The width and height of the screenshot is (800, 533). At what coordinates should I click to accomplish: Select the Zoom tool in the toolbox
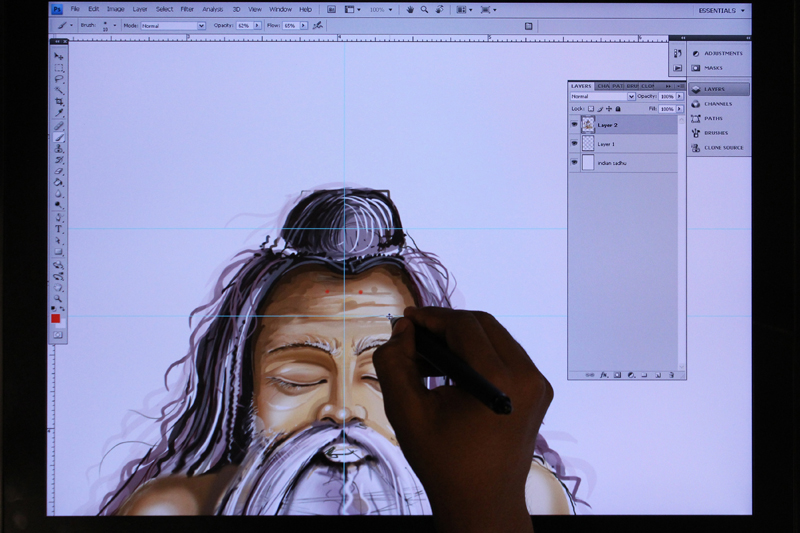59,298
